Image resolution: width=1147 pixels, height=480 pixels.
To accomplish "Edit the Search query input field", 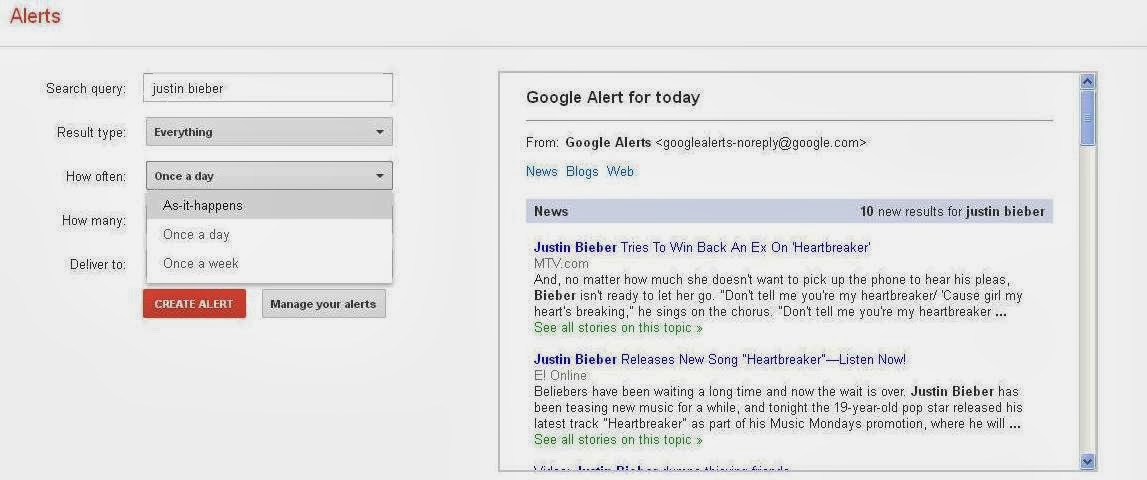I will 268,88.
